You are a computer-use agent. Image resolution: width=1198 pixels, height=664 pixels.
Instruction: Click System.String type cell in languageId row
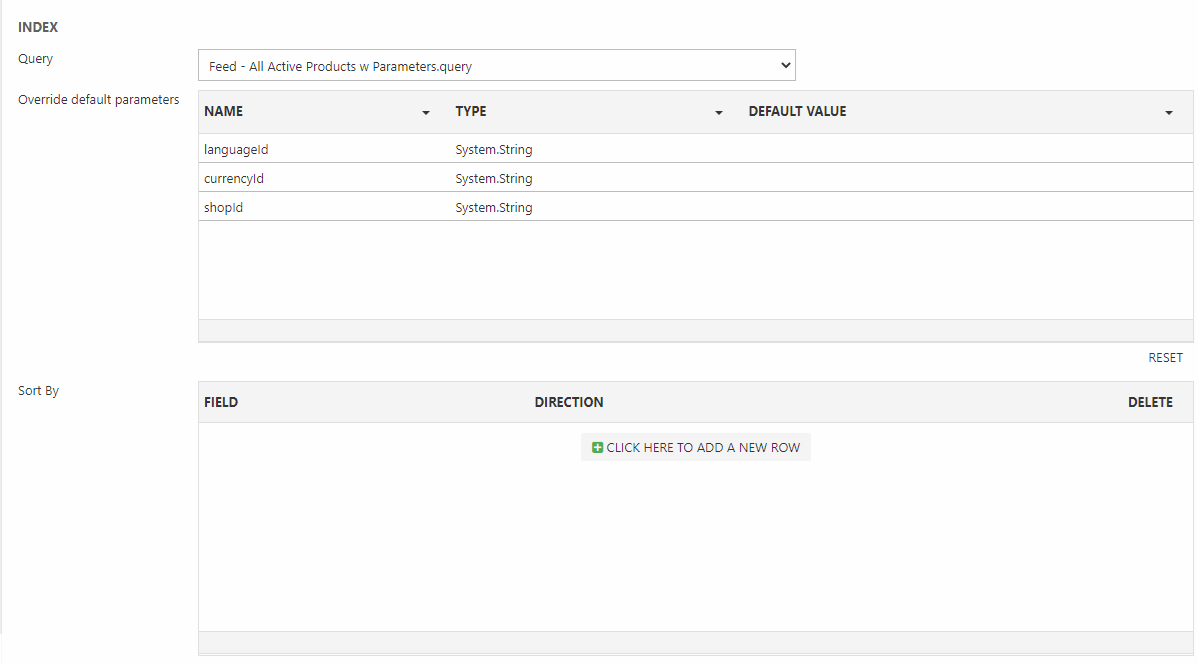tap(494, 149)
